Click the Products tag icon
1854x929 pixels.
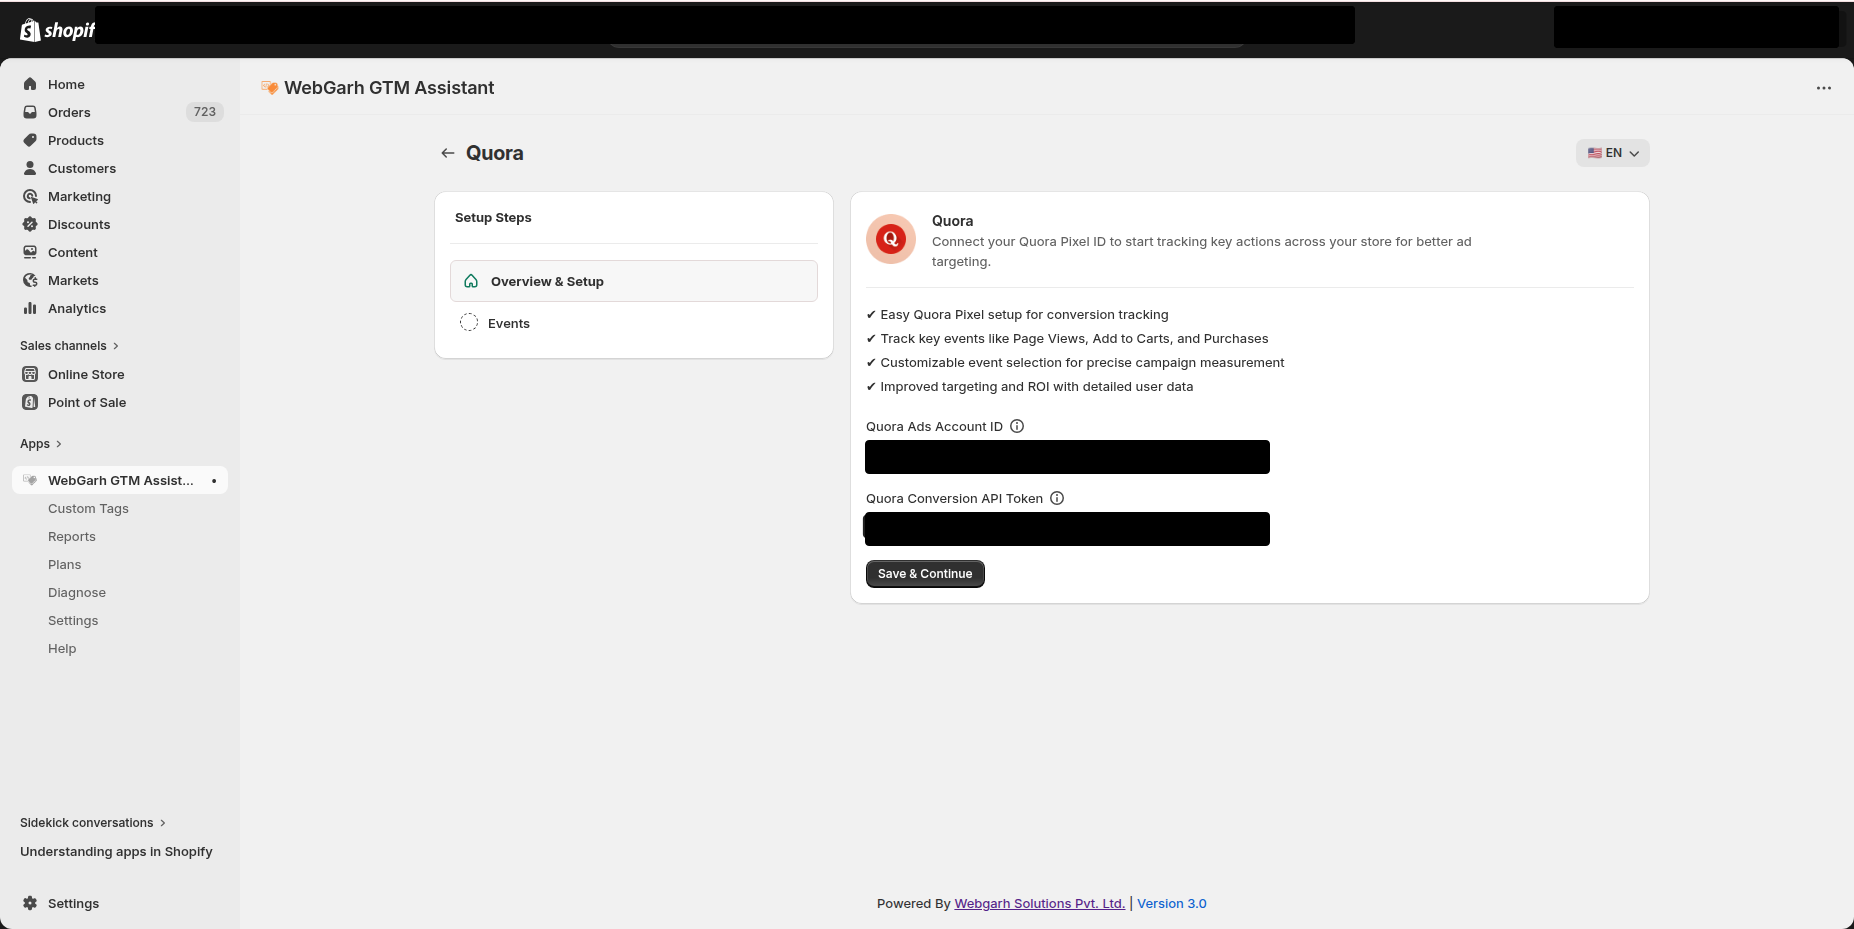[30, 140]
